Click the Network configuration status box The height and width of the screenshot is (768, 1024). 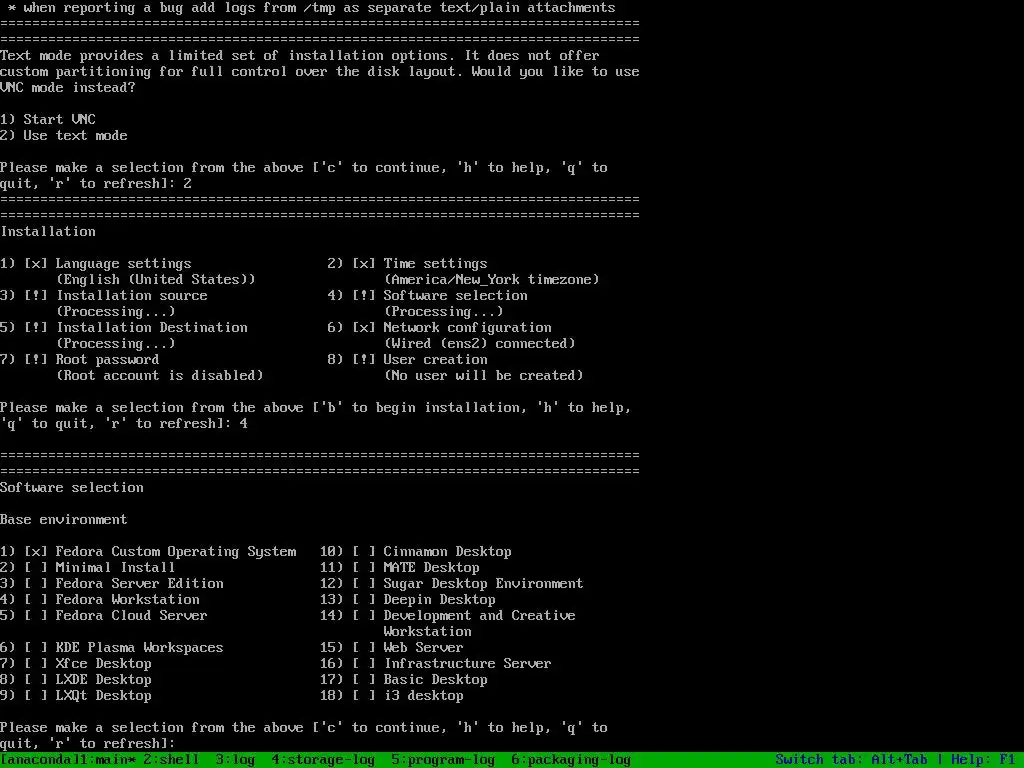364,328
